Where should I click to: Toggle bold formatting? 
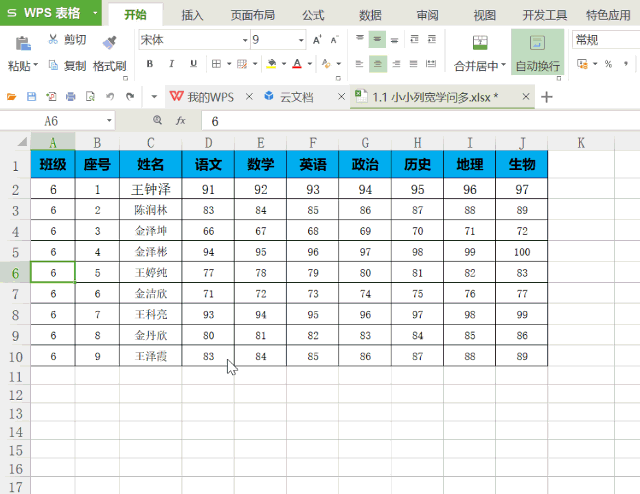[150, 64]
